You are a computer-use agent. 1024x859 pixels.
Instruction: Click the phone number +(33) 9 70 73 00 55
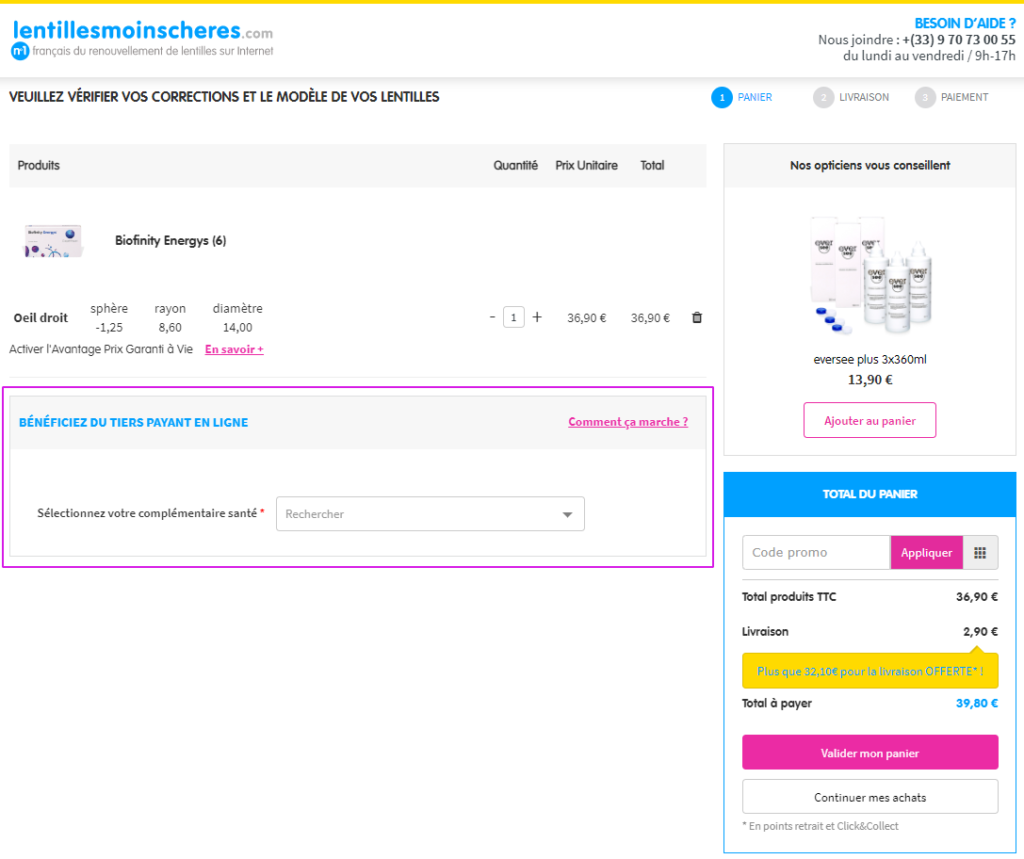pos(959,39)
